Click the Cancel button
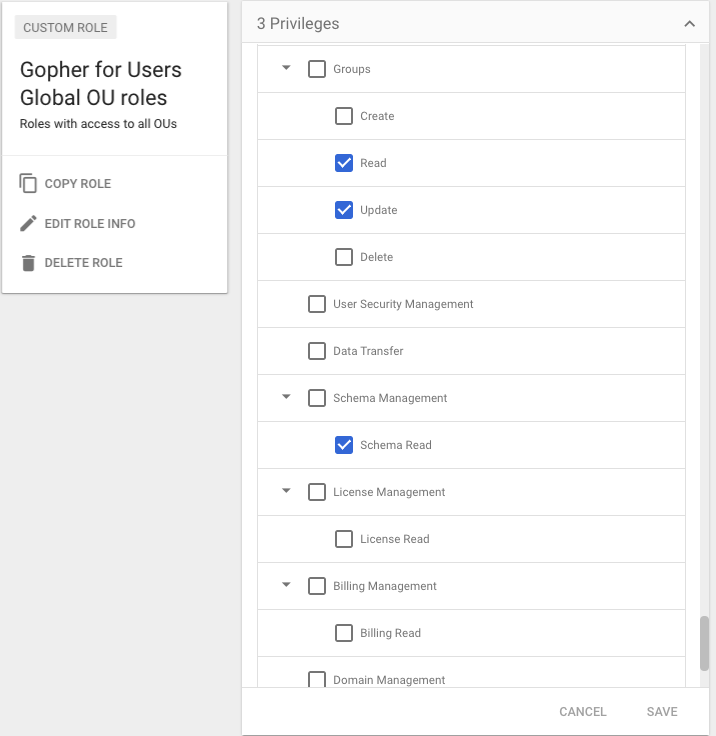 [x=583, y=712]
